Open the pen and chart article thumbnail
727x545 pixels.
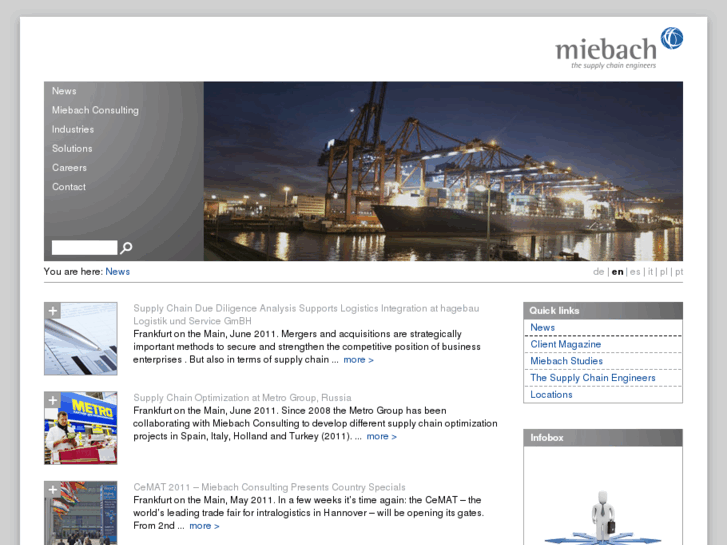pos(81,339)
